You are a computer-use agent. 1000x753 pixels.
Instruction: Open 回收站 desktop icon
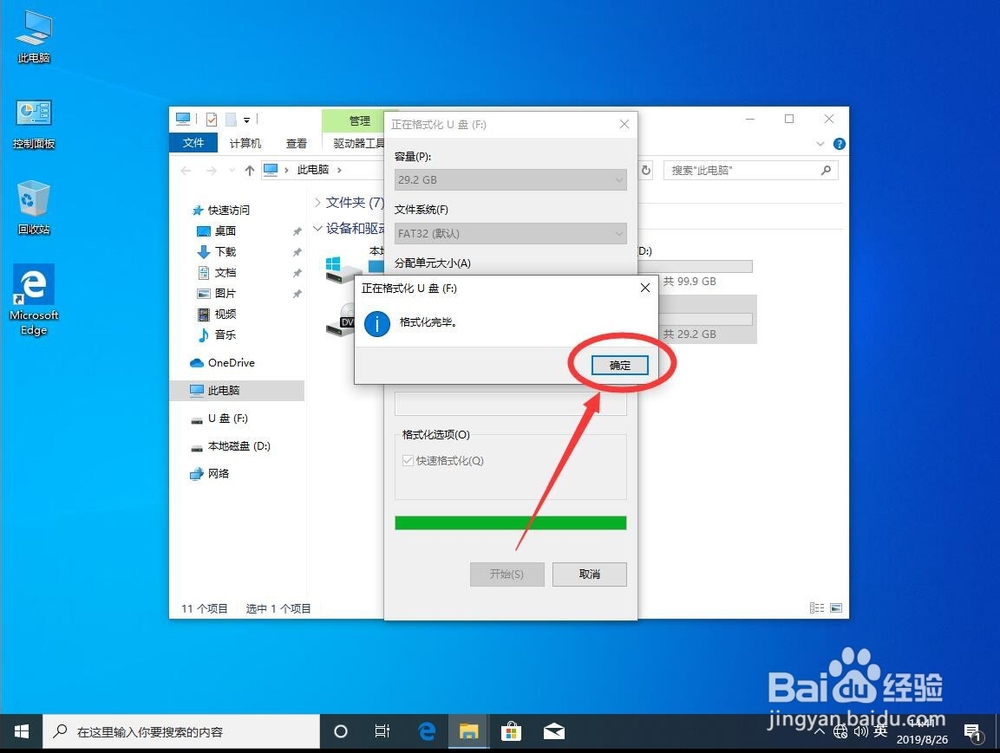click(34, 207)
